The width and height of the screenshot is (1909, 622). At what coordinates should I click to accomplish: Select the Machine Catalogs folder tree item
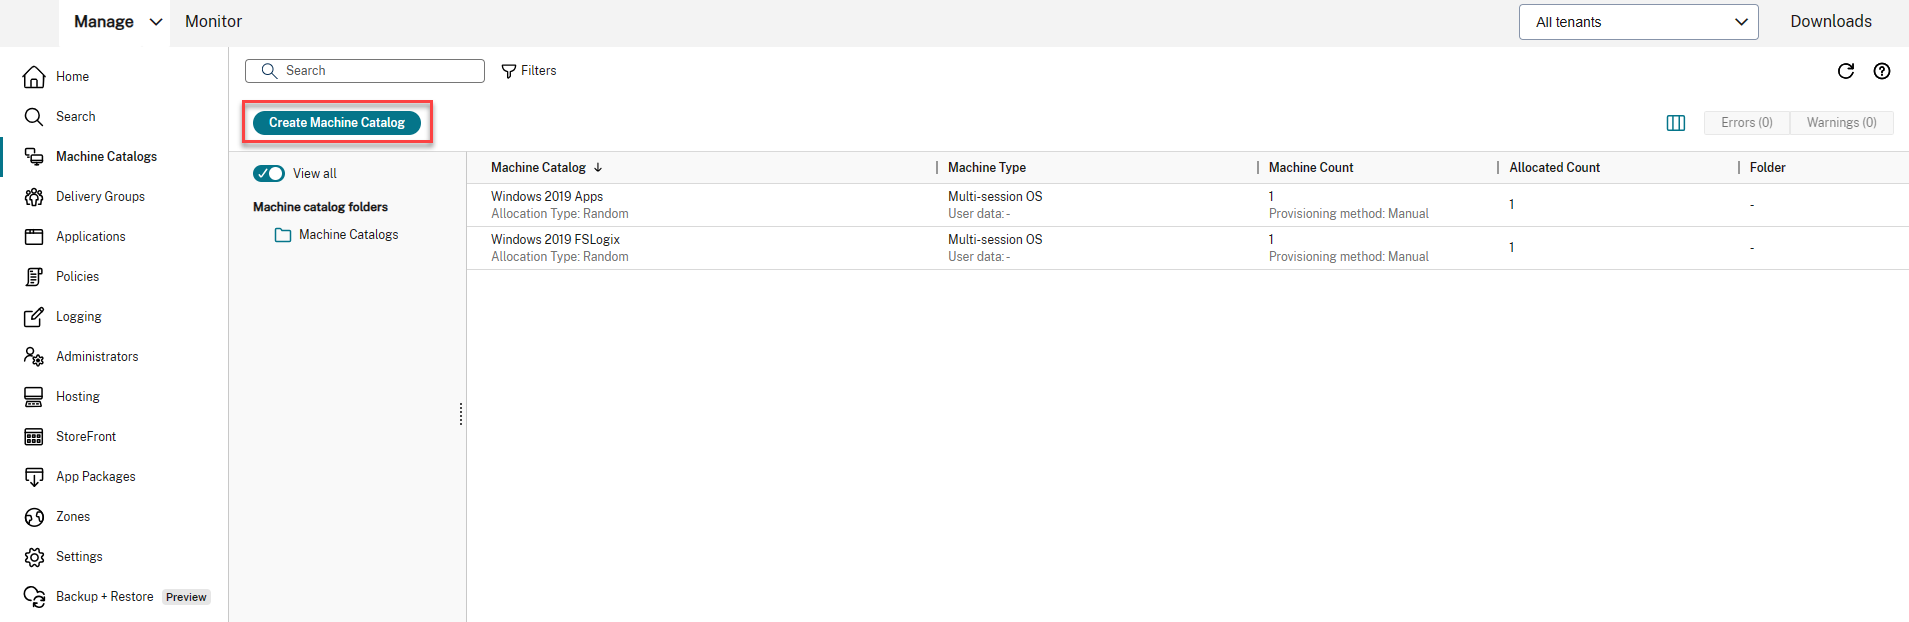click(x=347, y=235)
